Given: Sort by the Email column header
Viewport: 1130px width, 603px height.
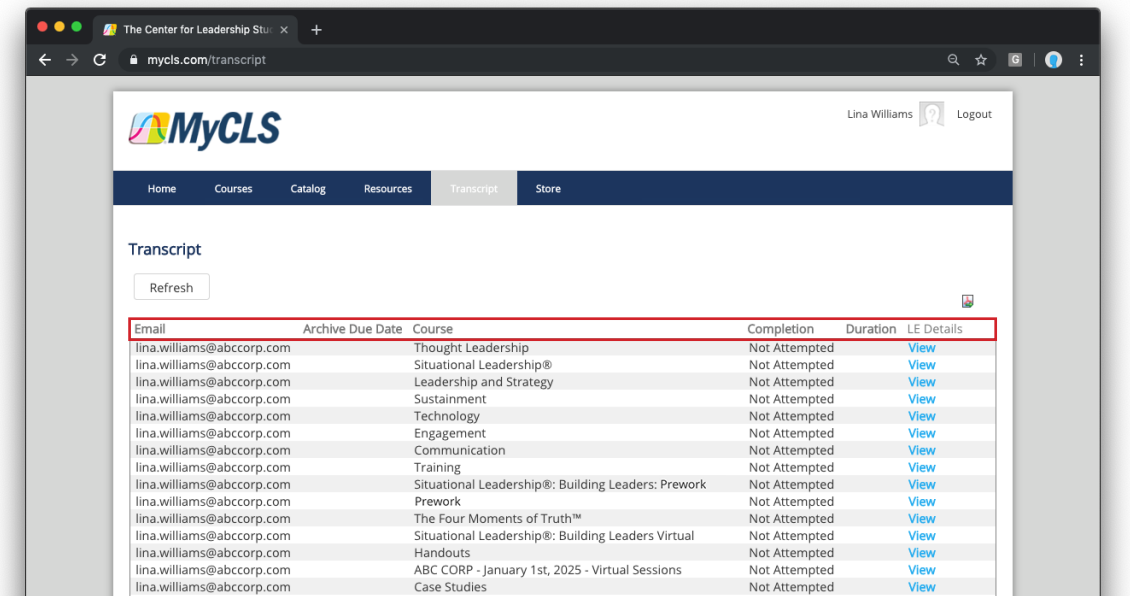Looking at the screenshot, I should 150,329.
